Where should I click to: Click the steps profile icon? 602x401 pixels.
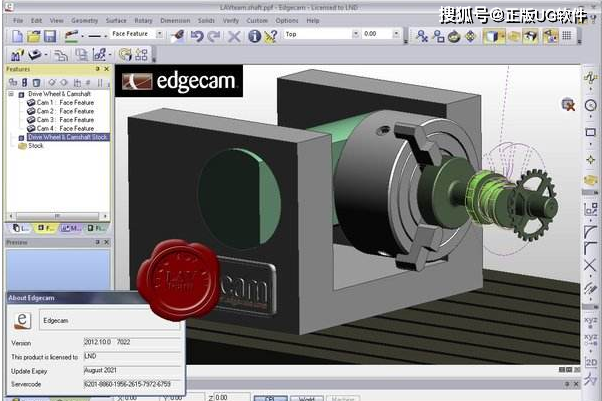(x=61, y=55)
